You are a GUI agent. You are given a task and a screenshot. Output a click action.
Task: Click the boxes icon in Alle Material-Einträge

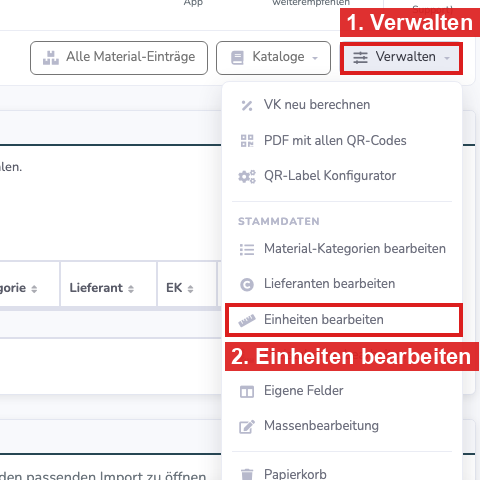point(51,58)
